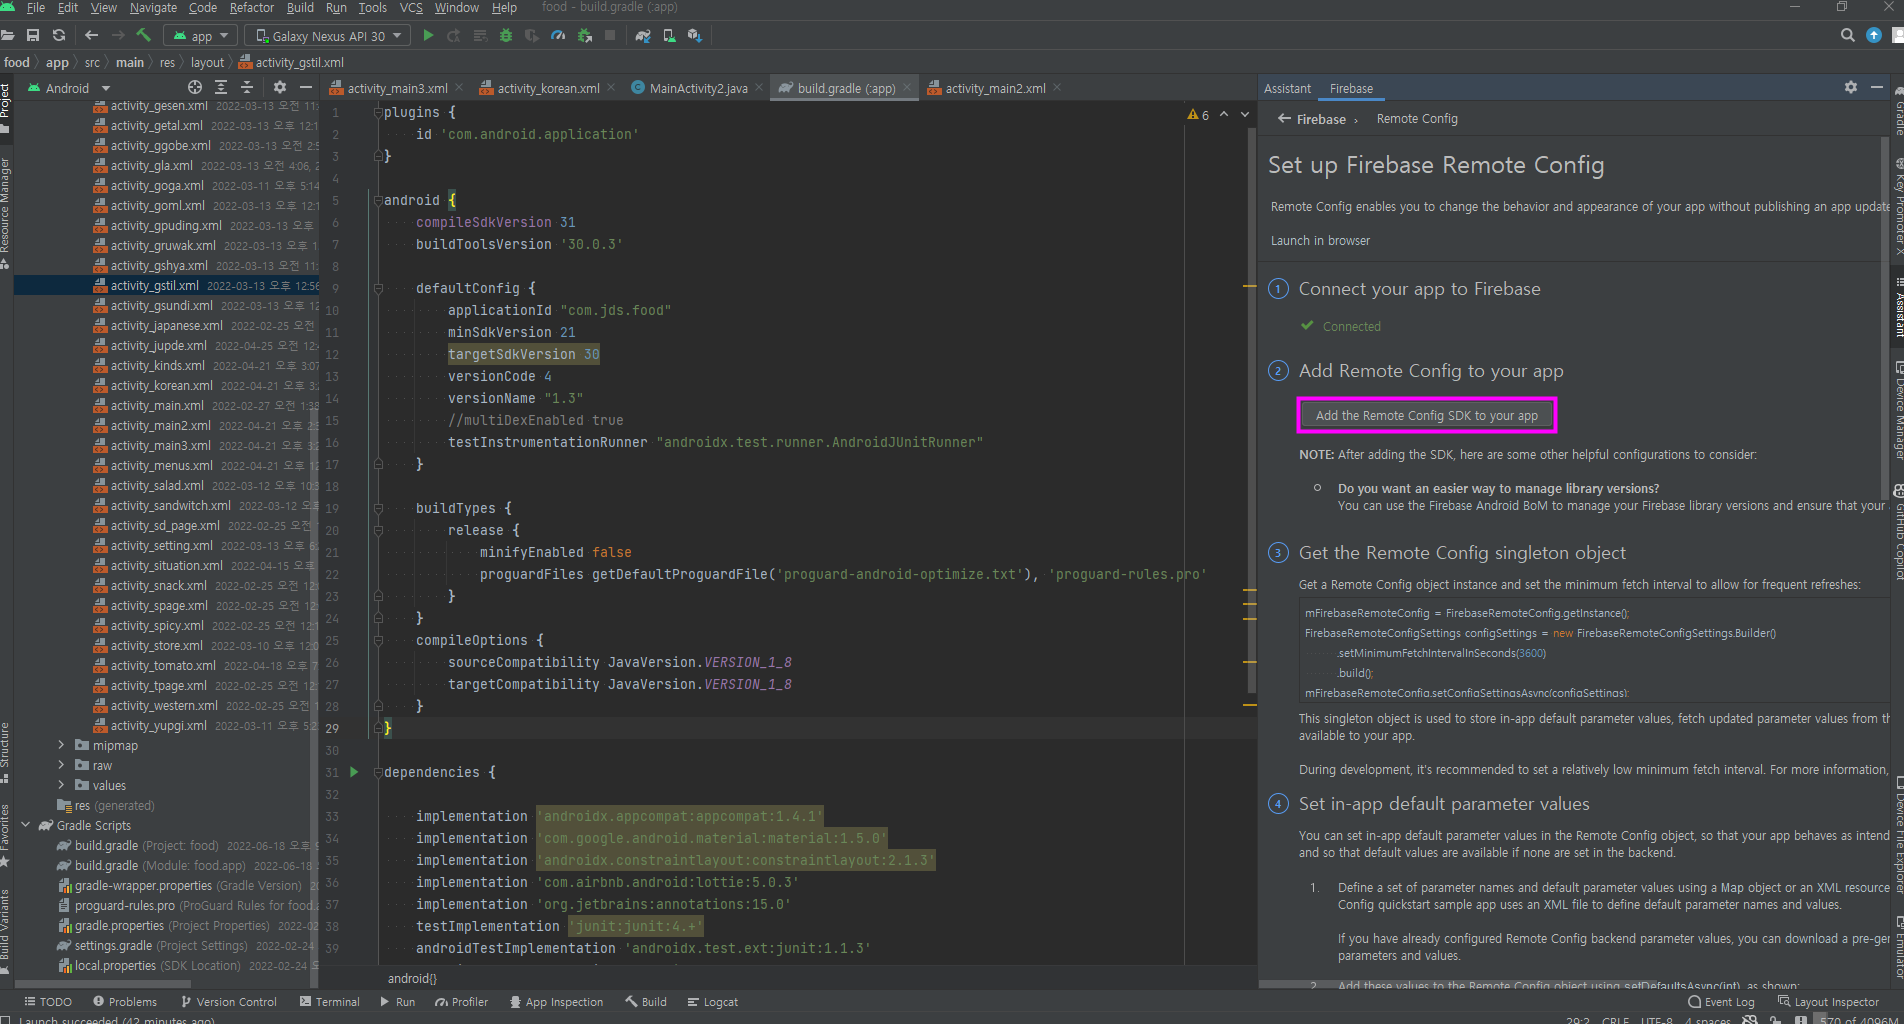This screenshot has height=1024, width=1904.
Task: Navigate back with the left arrow icon
Action: [91, 35]
